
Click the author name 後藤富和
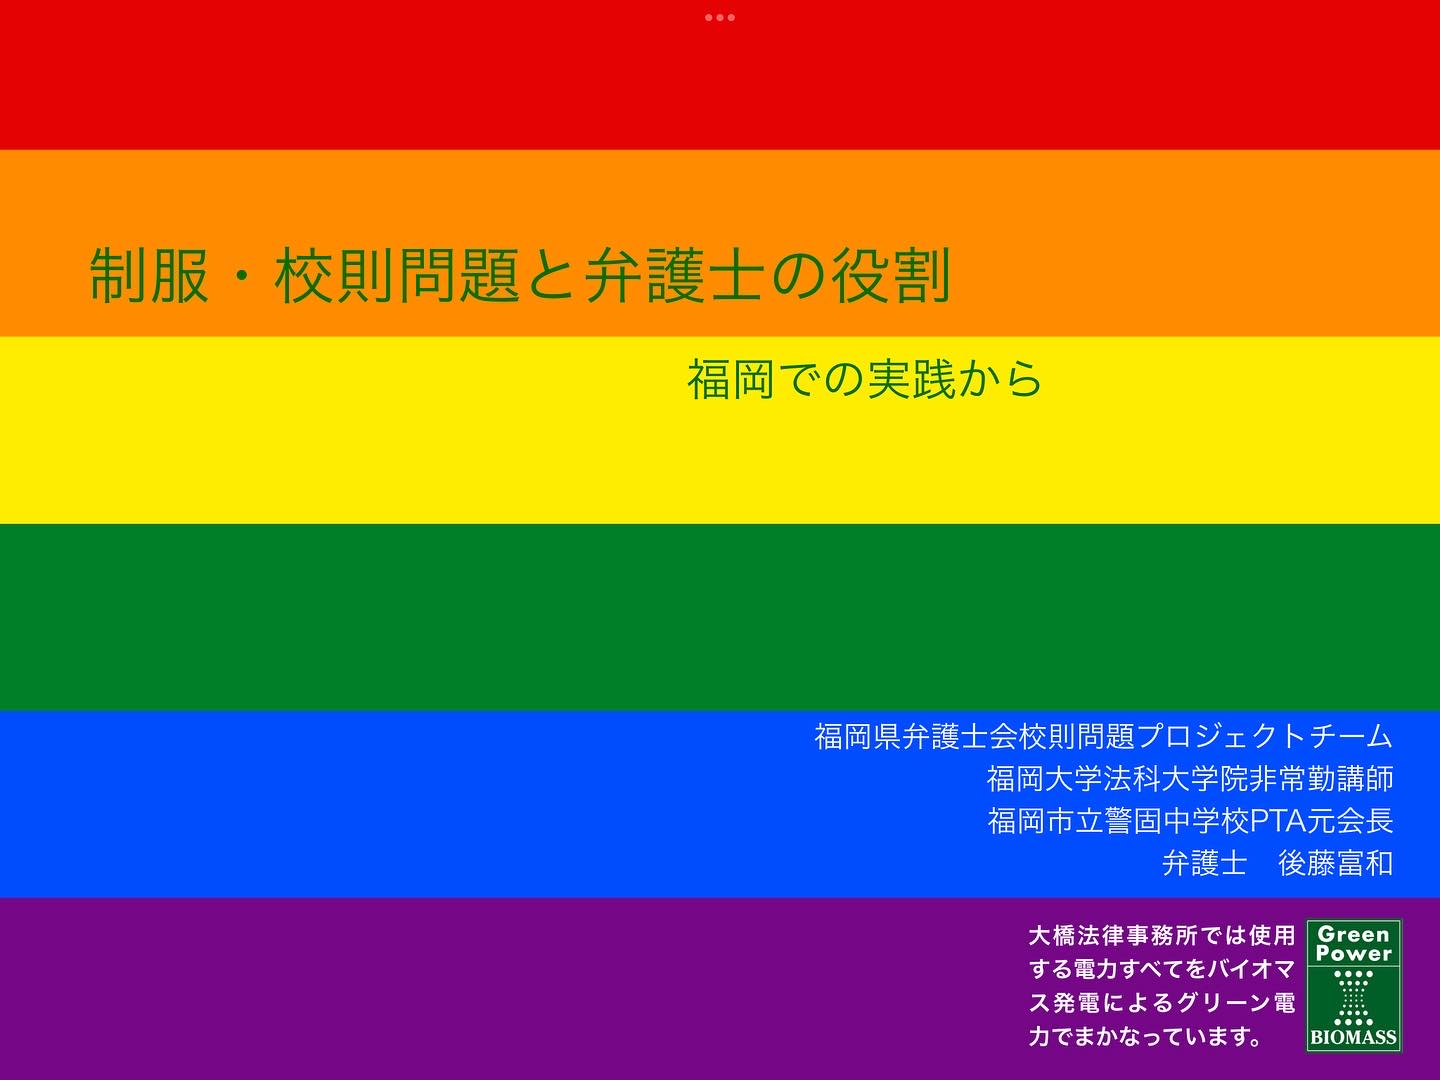tap(1335, 863)
